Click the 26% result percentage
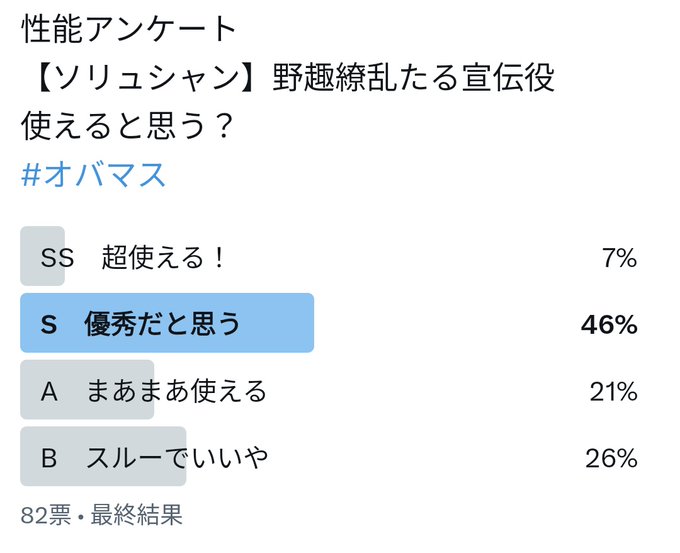 click(x=611, y=458)
